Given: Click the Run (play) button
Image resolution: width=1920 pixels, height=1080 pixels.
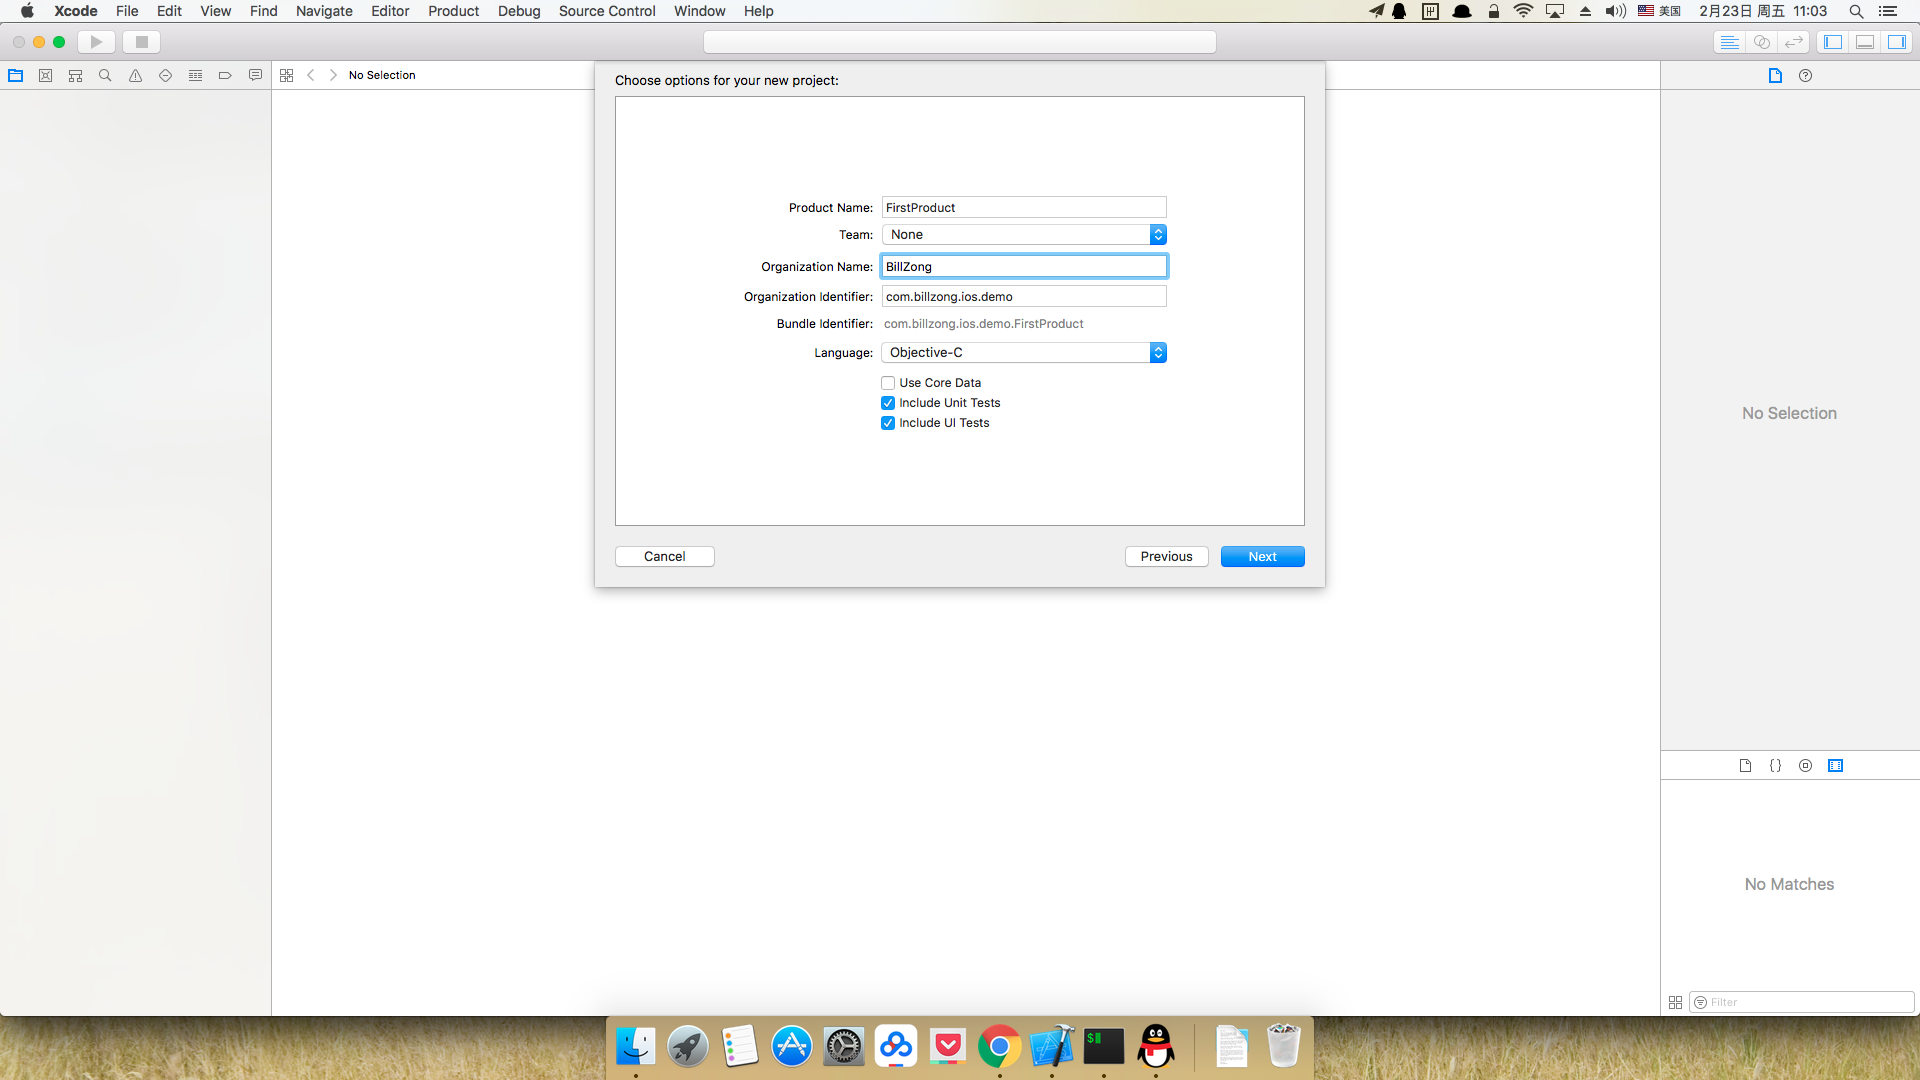Looking at the screenshot, I should pos(96,42).
